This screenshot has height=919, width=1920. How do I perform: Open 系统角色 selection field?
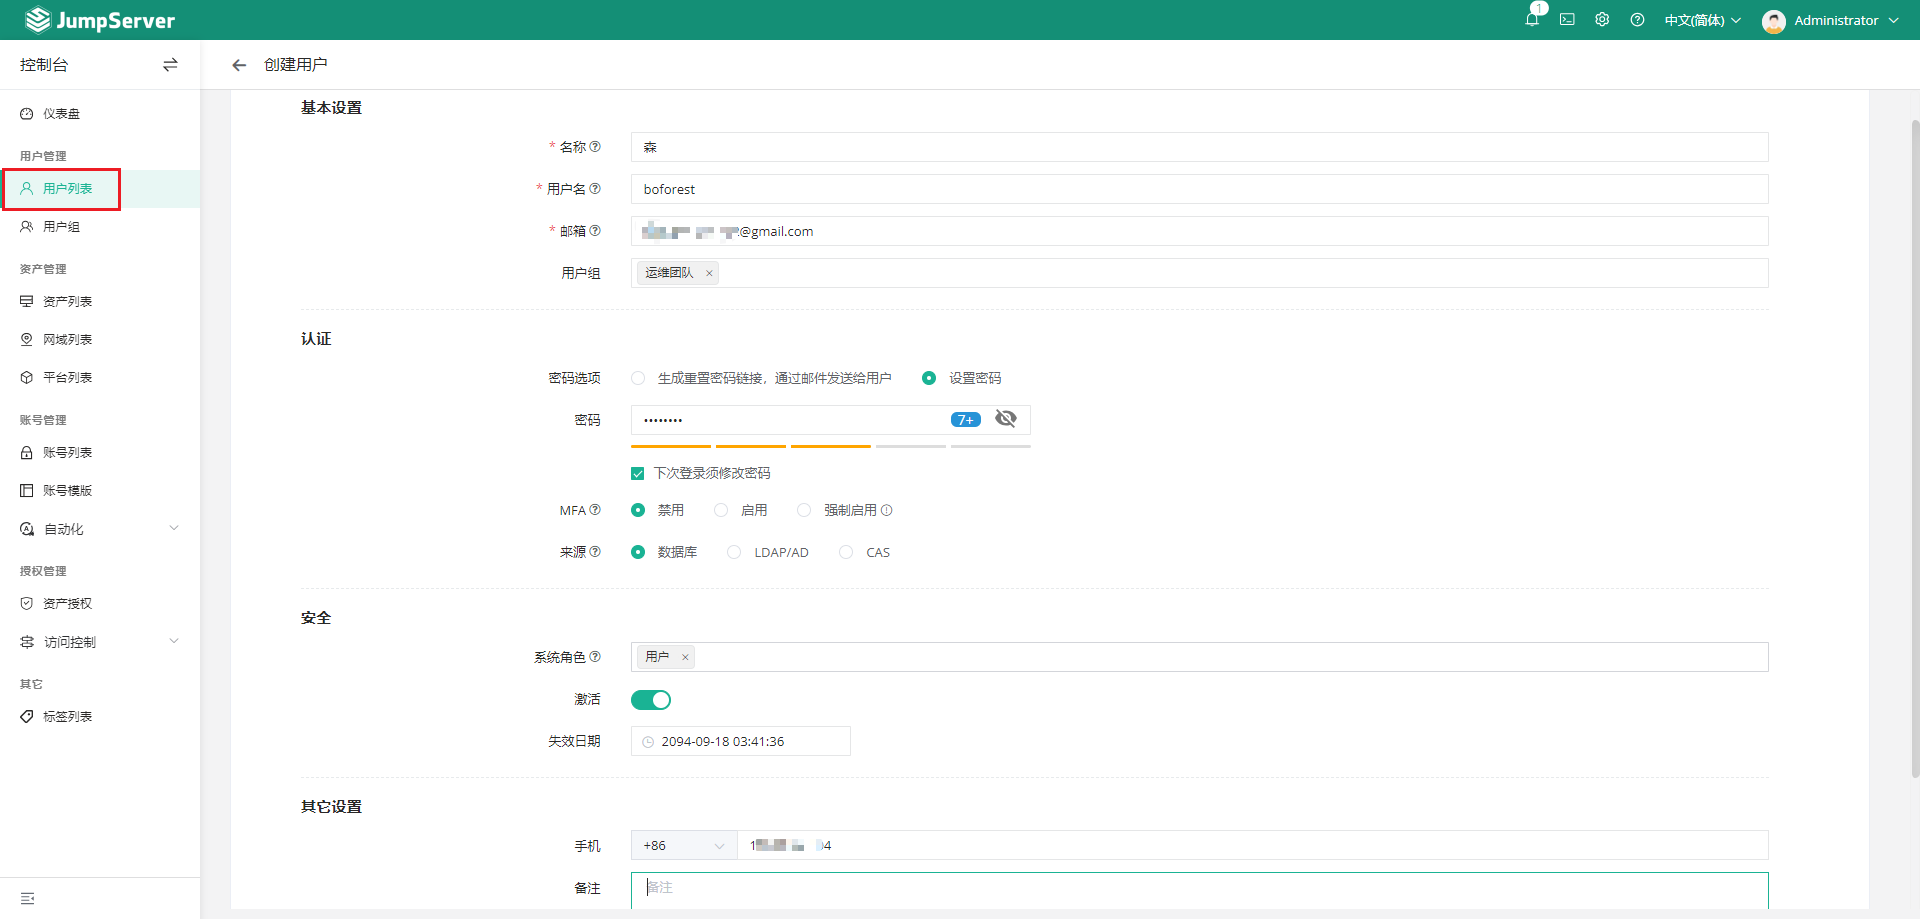(1199, 657)
